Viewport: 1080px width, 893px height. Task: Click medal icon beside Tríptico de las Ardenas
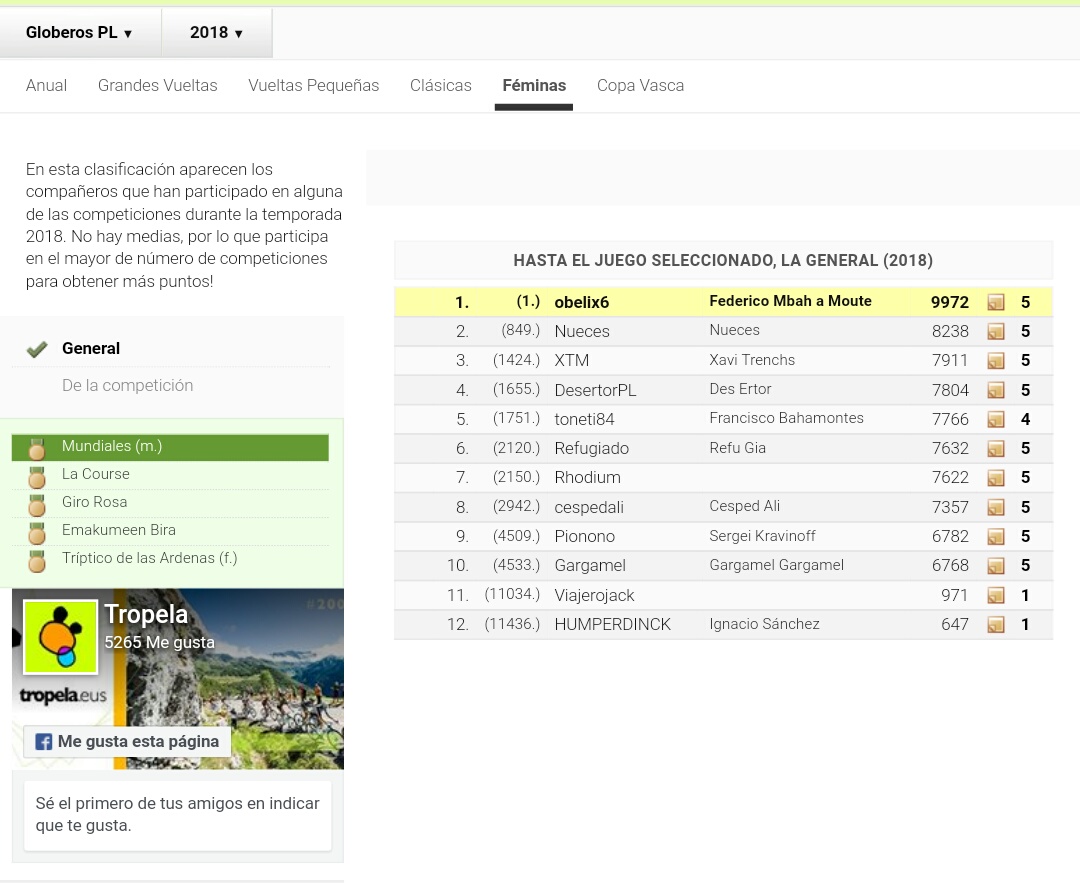click(37, 561)
